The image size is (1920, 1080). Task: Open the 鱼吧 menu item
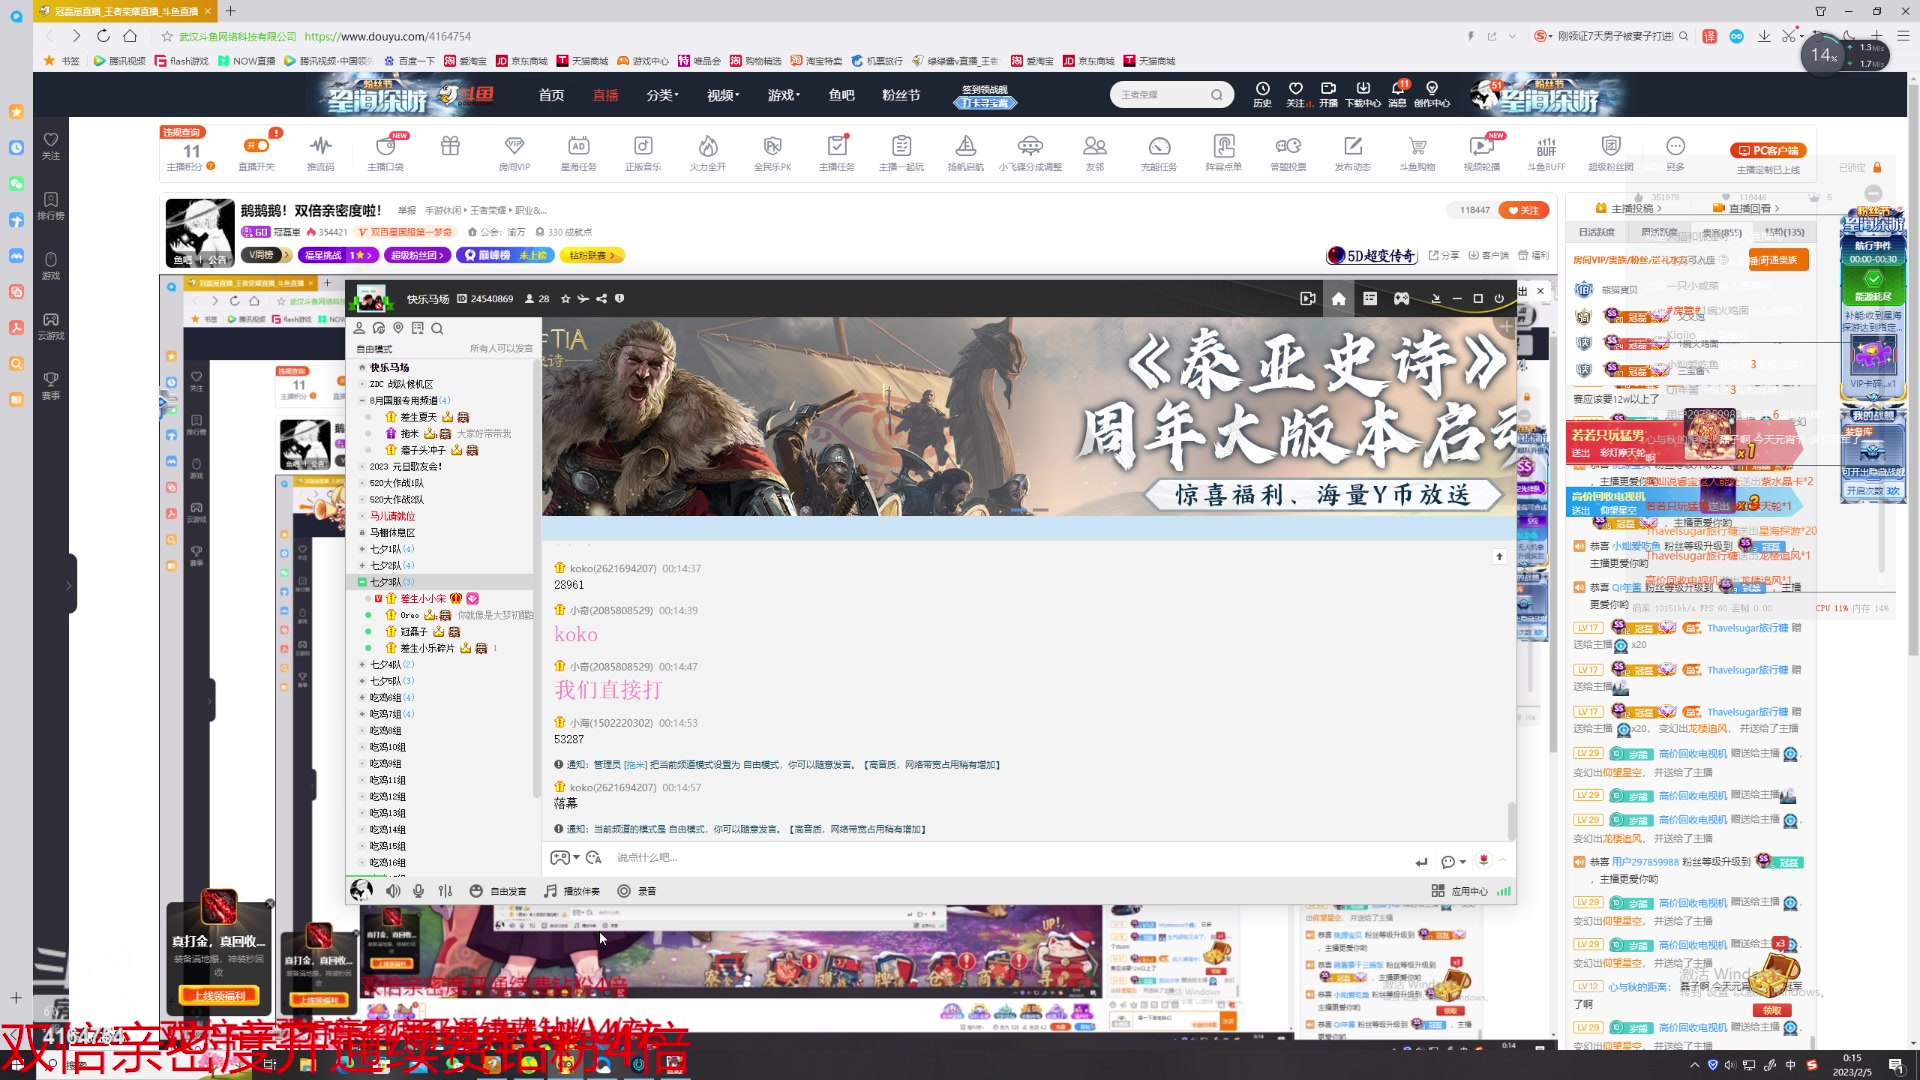point(841,95)
